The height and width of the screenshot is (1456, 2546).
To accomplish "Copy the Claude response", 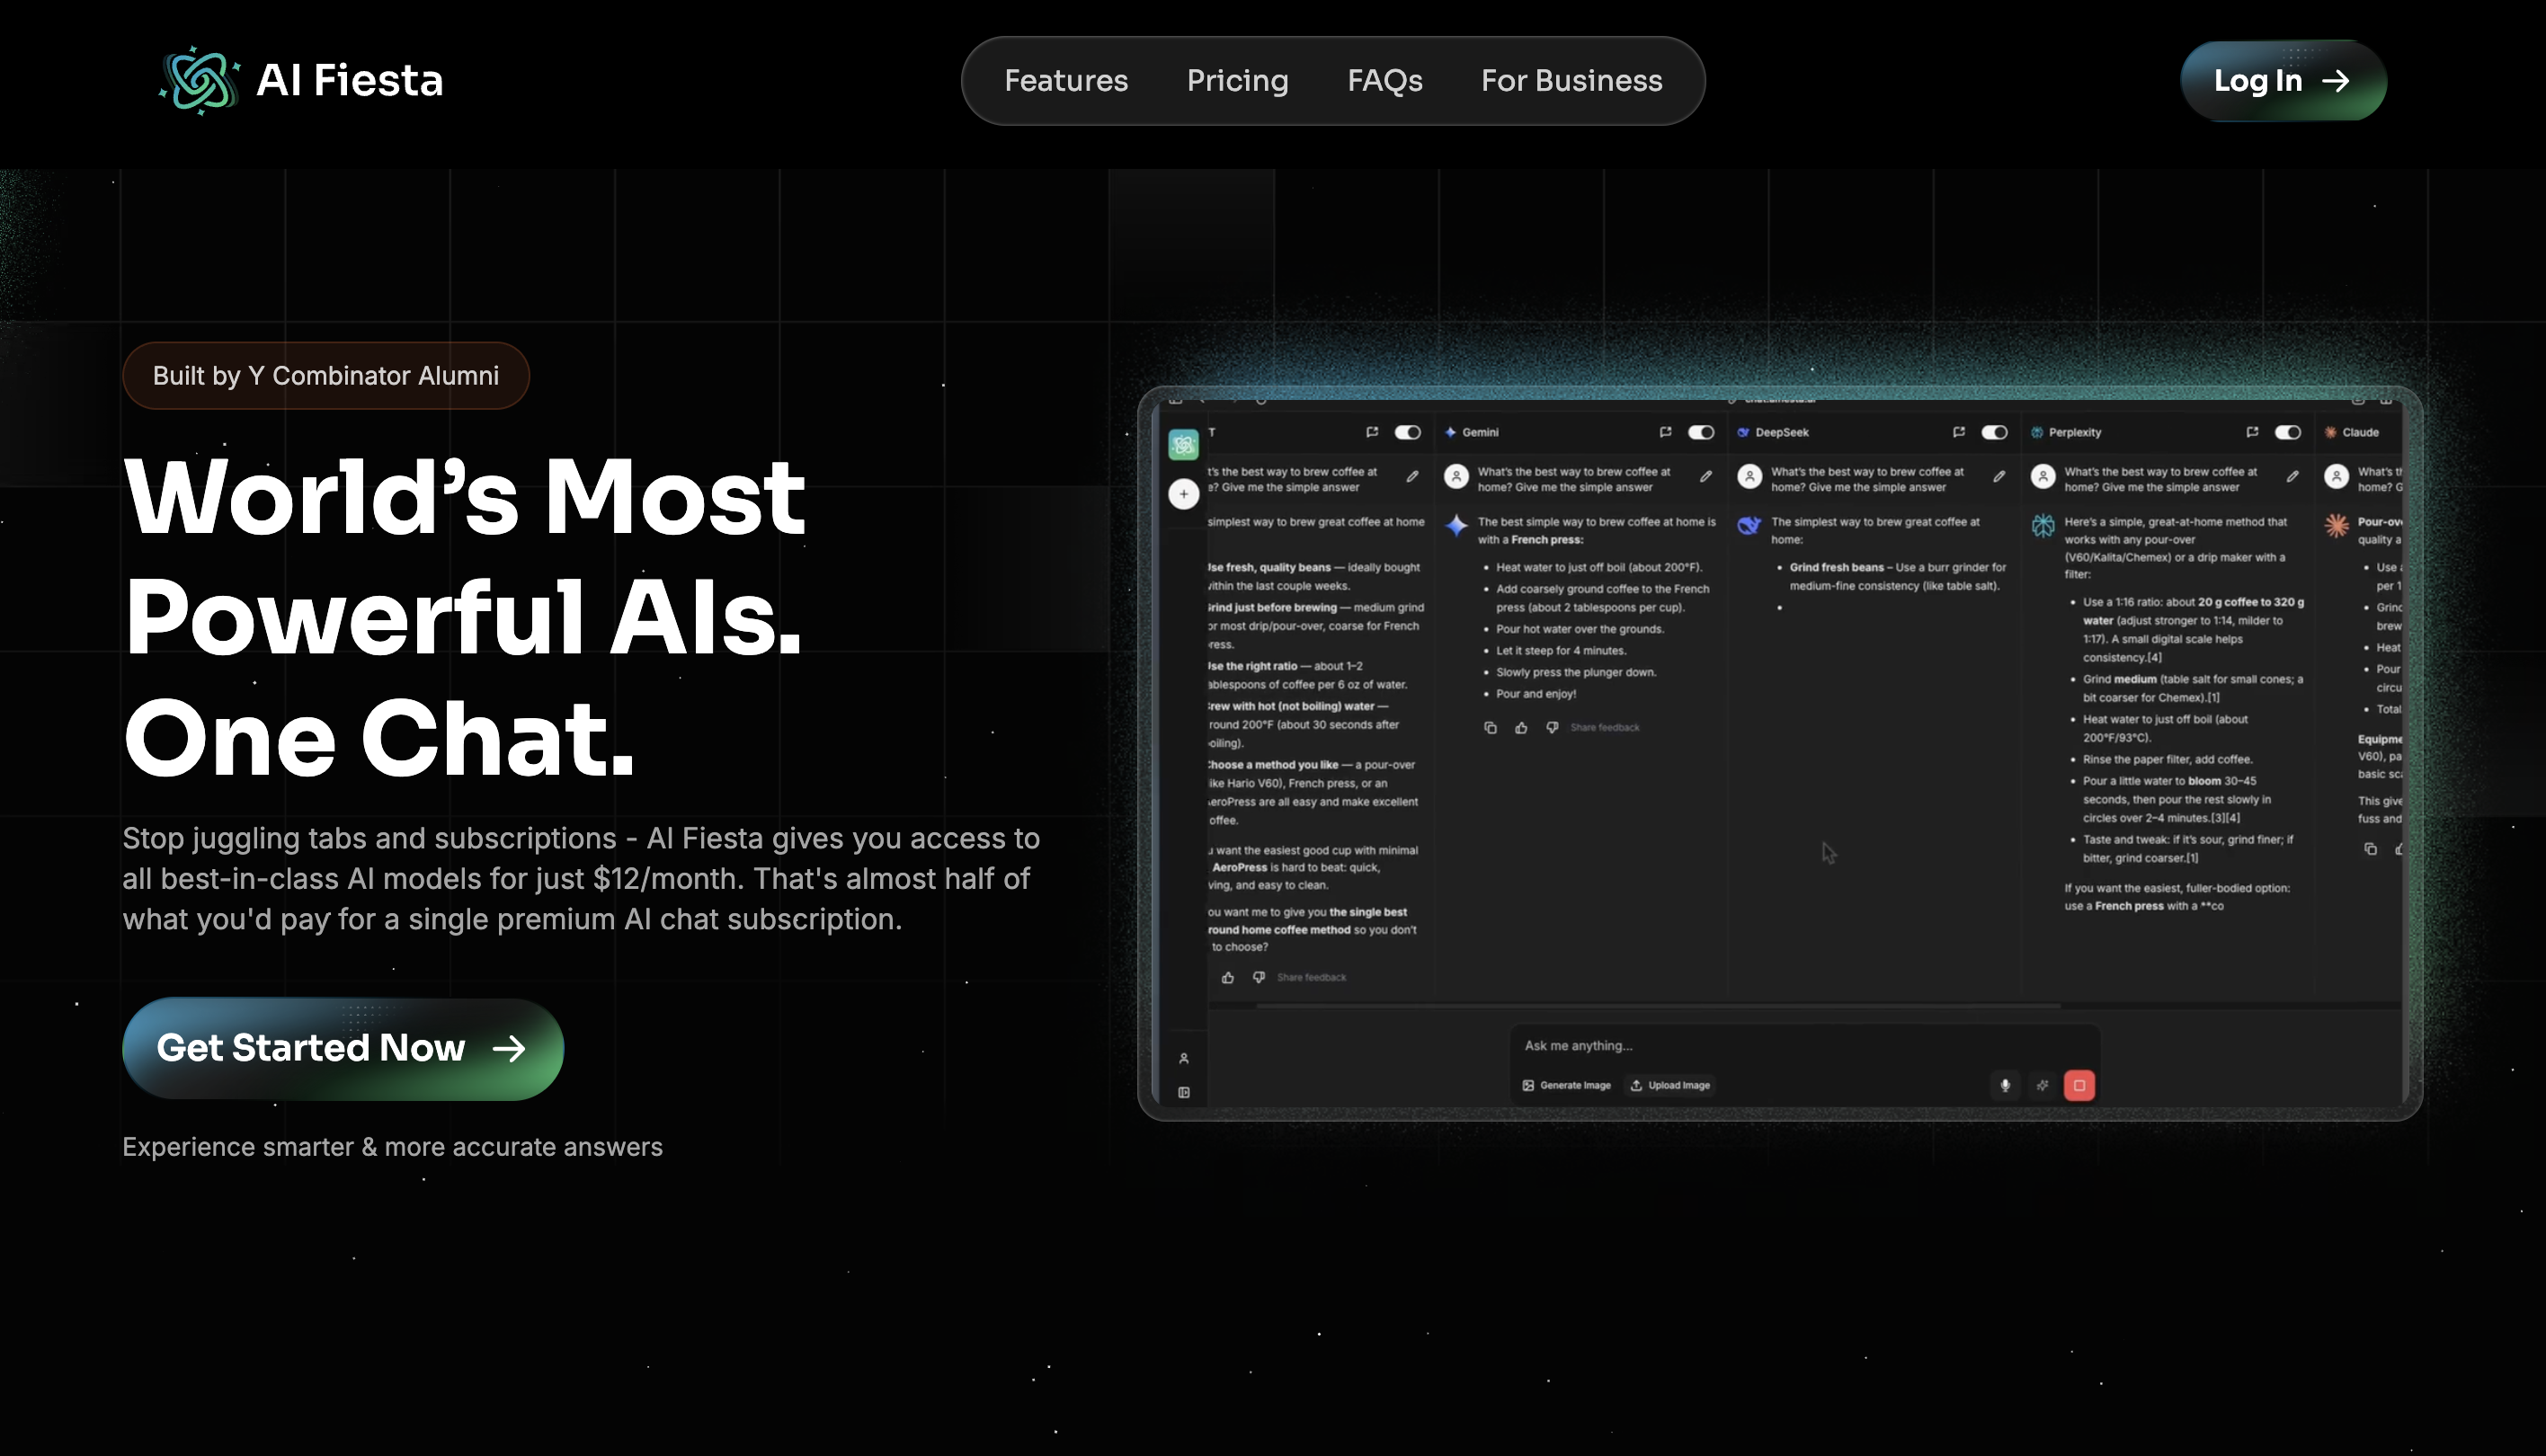I will click(2370, 849).
